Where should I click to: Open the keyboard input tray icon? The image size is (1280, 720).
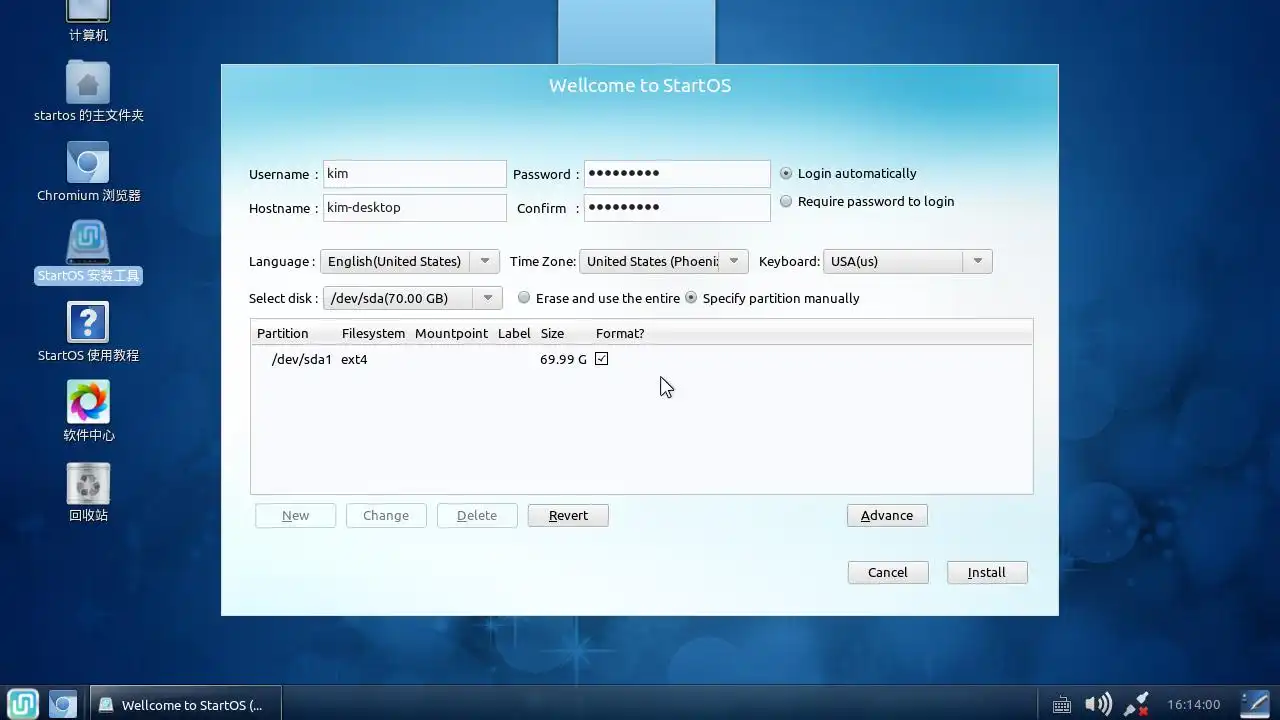coord(1062,705)
